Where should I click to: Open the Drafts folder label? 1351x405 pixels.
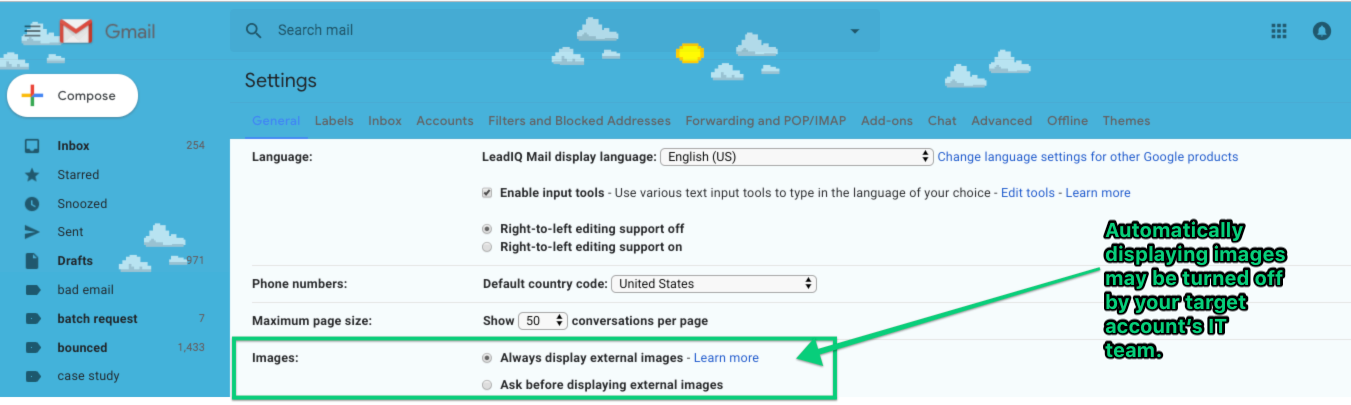(75, 261)
